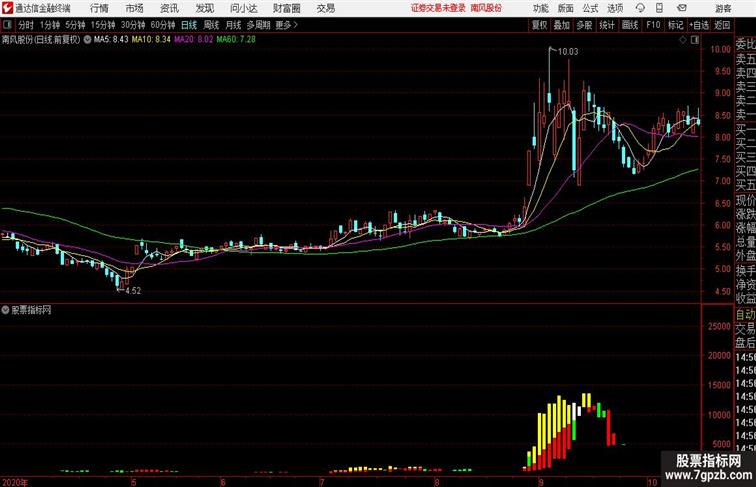The width and height of the screenshot is (756, 487).
Task: Open the mobile phone icon in title bar
Action: click(x=659, y=8)
